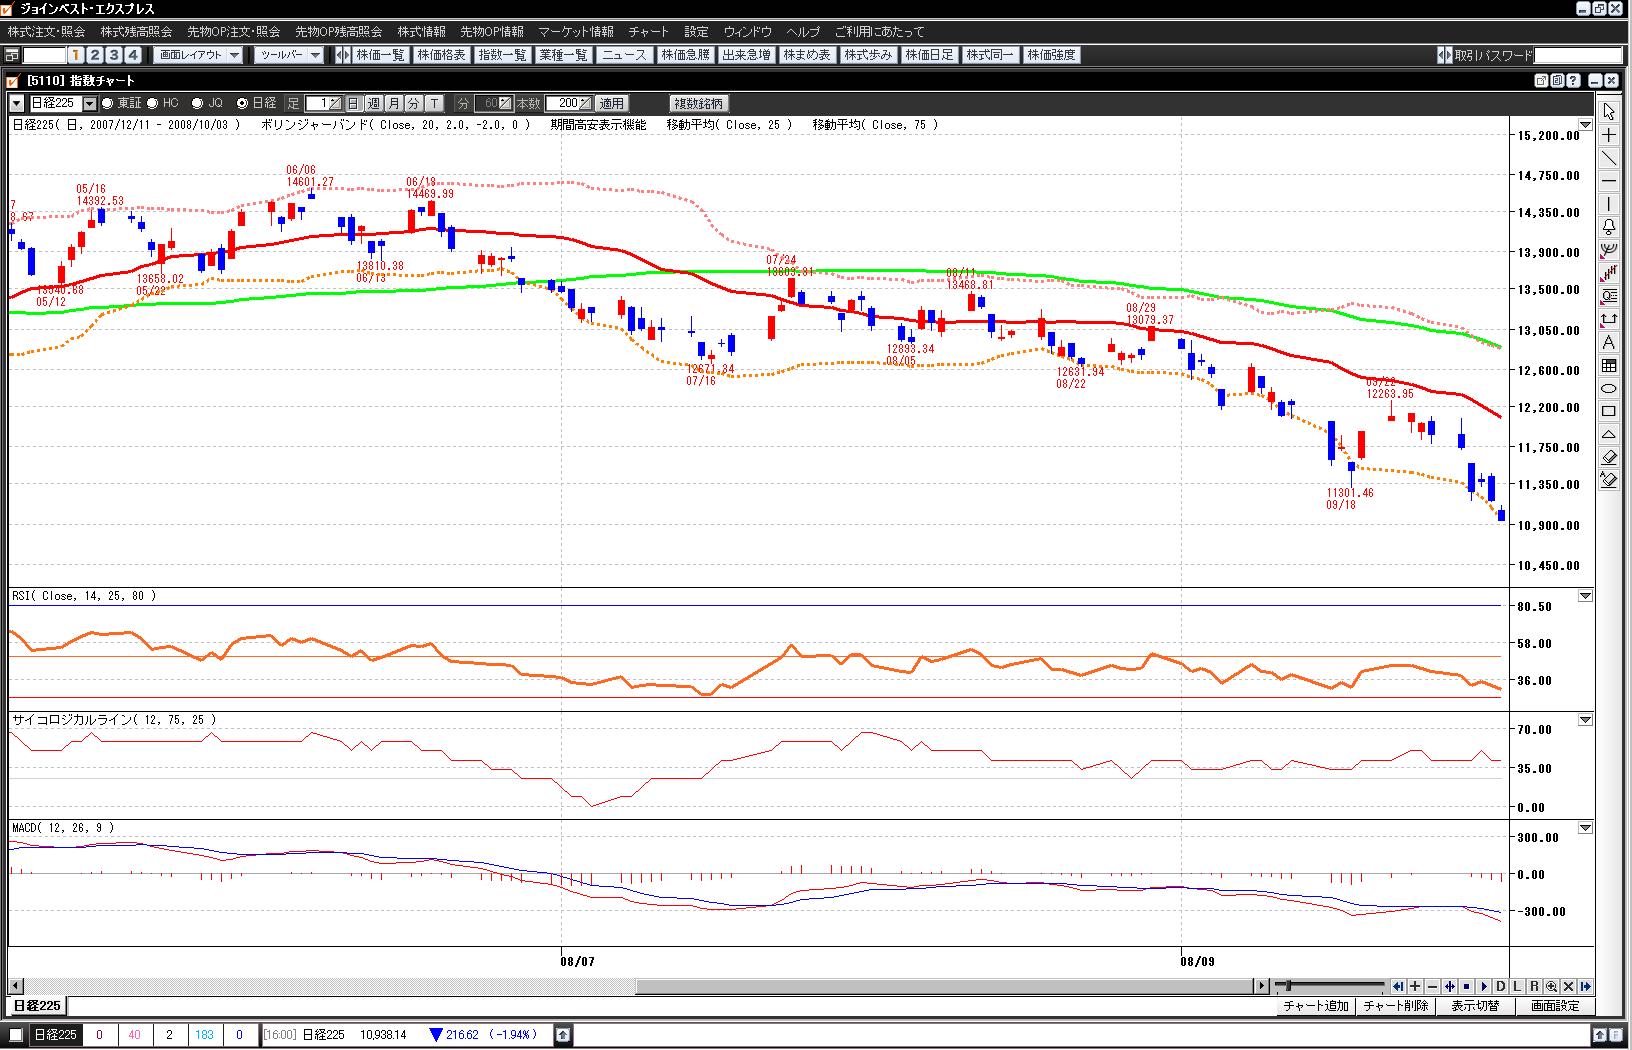Open the 日経225 index dropdown
The height and width of the screenshot is (1050, 1632).
tap(90, 103)
